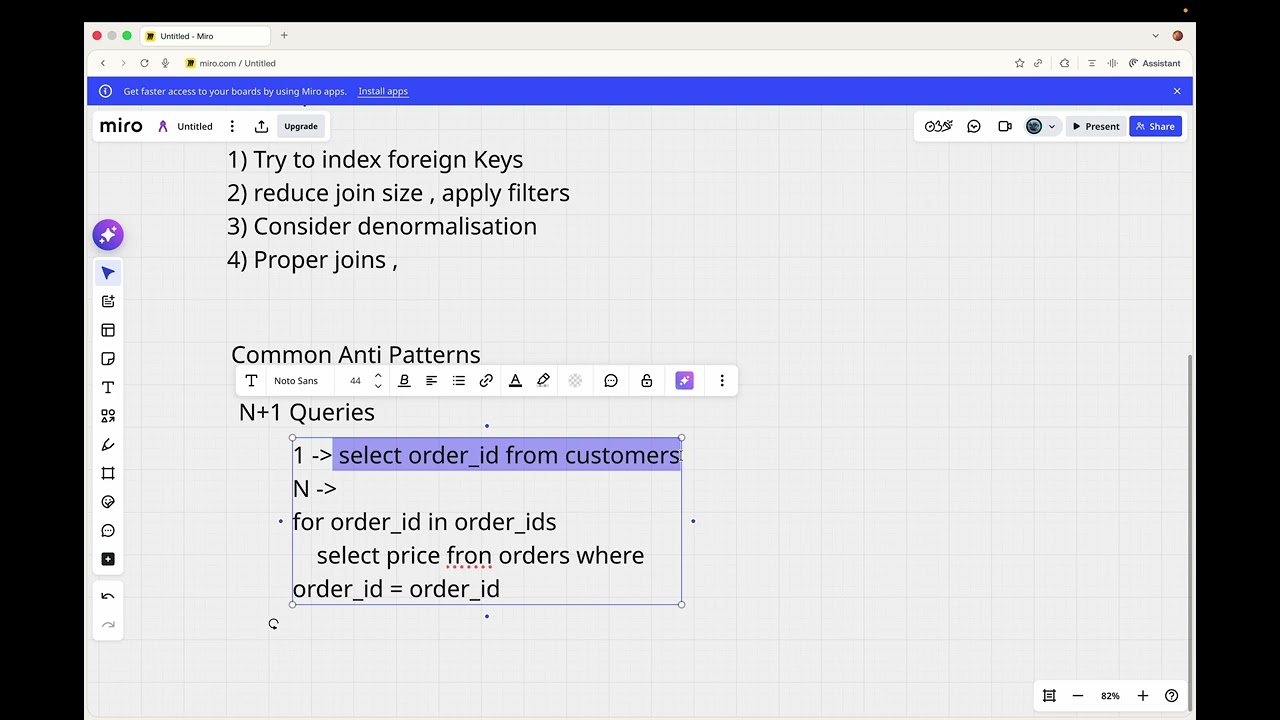This screenshot has width=1280, height=720.
Task: Open Miro AI sparkle tool in left toolbar
Action: coord(108,235)
